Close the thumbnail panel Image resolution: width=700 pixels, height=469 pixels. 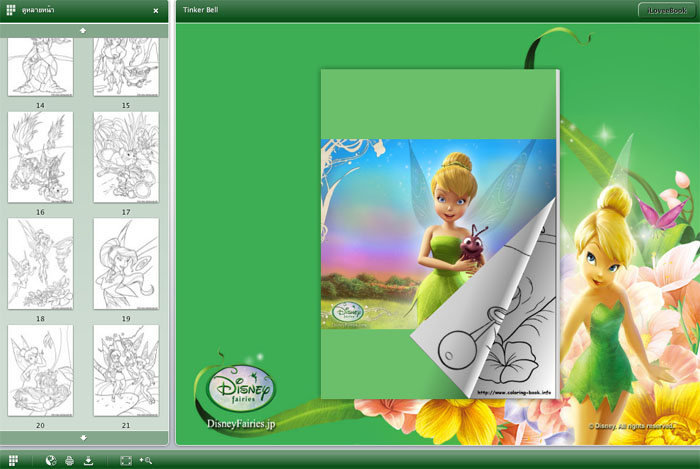pos(156,11)
